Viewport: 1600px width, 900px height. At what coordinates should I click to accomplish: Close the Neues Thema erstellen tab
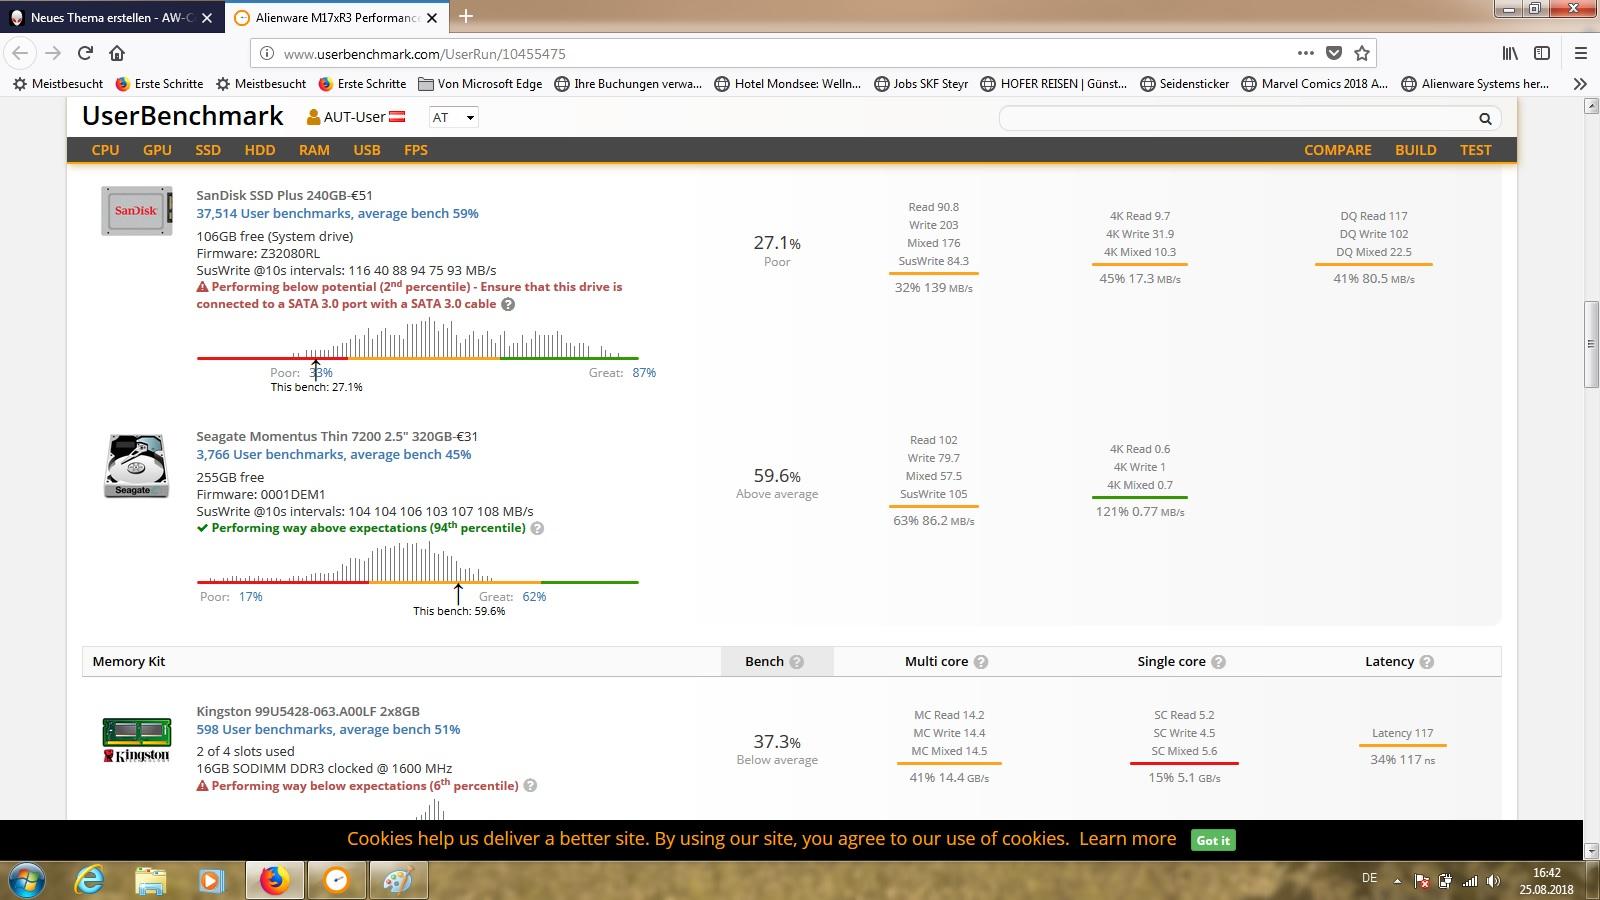(x=207, y=17)
